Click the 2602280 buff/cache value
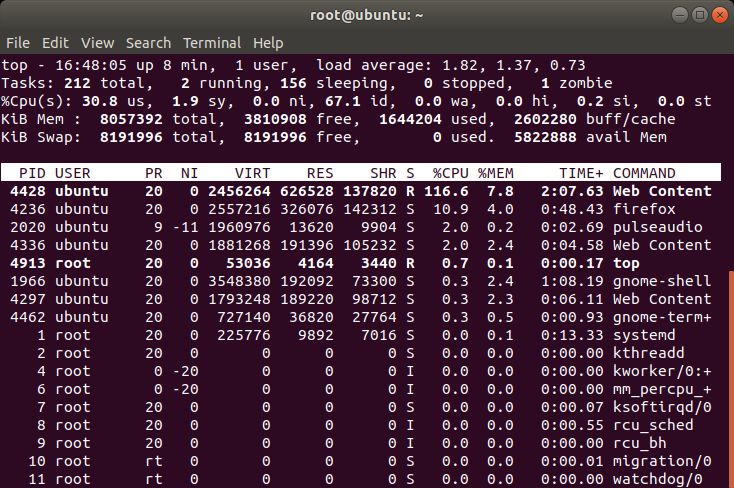734x488 pixels. tap(545, 119)
